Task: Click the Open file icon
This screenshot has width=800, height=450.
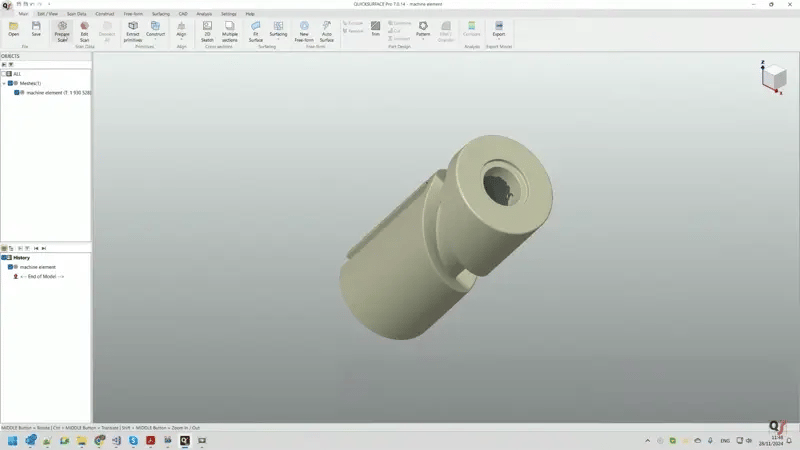Action: (13, 29)
